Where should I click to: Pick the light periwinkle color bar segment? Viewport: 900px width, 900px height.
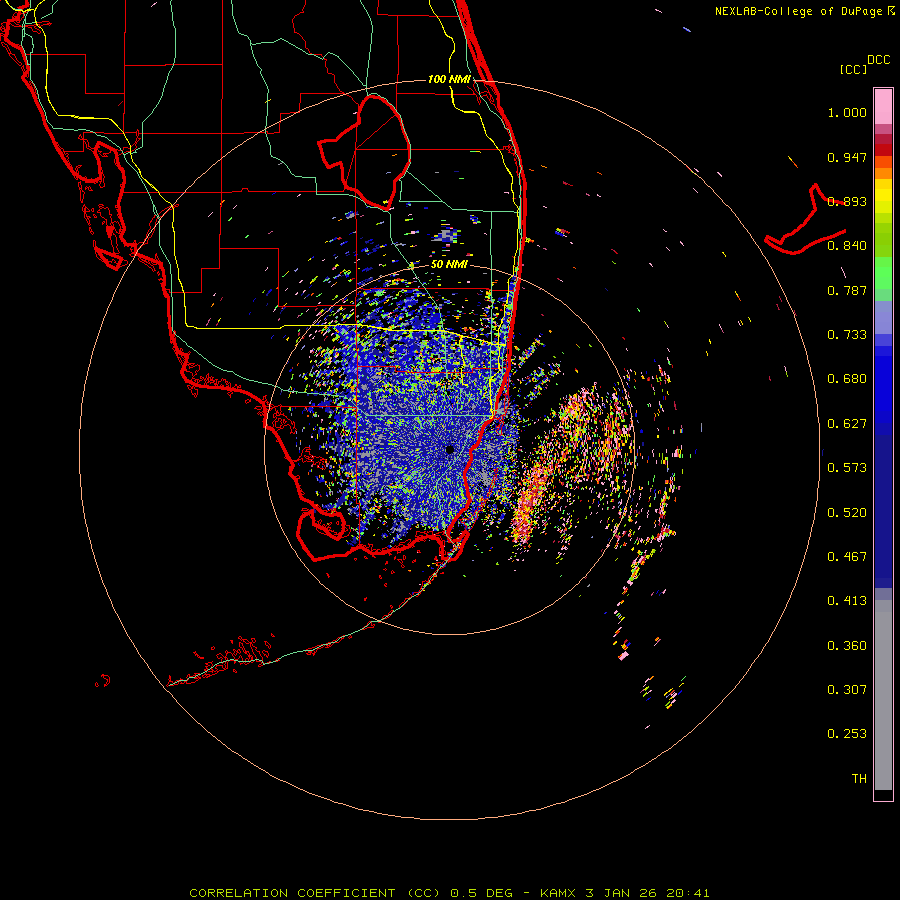883,318
